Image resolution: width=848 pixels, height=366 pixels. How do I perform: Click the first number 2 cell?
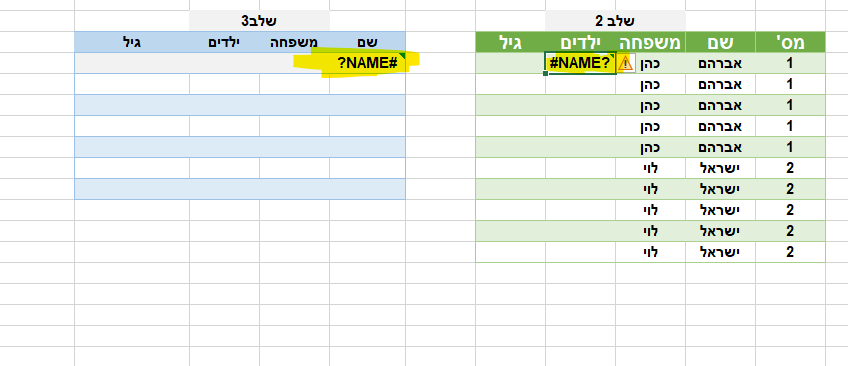point(790,168)
